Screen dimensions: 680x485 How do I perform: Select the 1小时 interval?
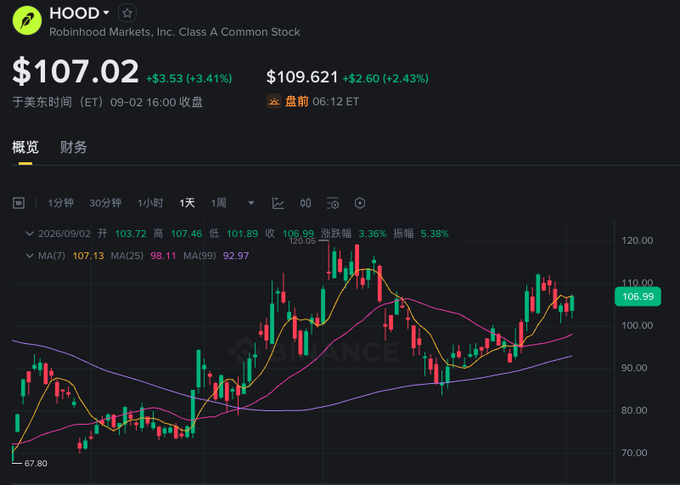click(150, 203)
